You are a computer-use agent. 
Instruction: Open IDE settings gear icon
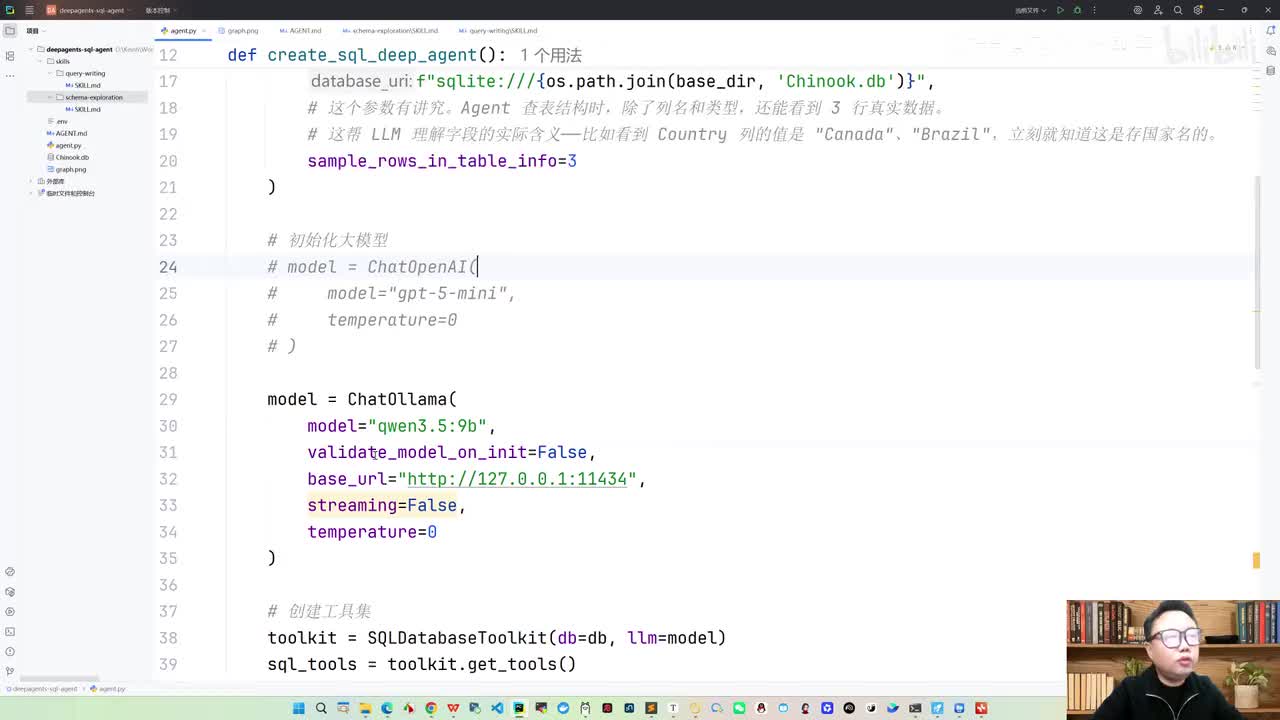pyautogui.click(x=1198, y=10)
